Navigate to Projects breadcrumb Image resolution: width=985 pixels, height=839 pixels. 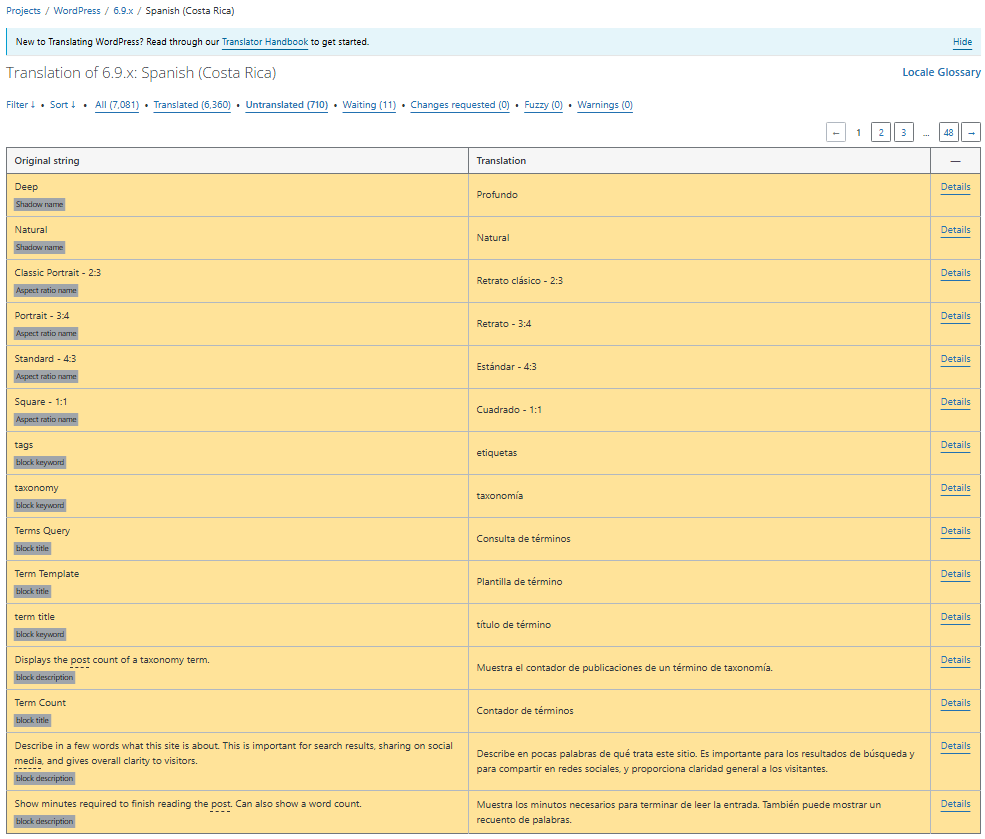pos(23,11)
